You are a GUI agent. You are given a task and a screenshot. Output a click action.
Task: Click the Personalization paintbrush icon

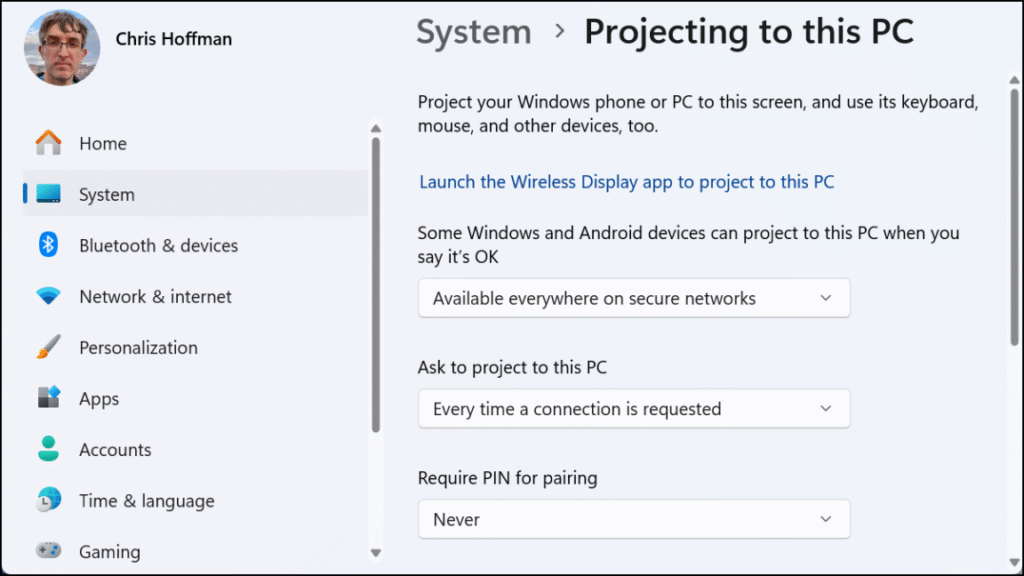[x=48, y=347]
